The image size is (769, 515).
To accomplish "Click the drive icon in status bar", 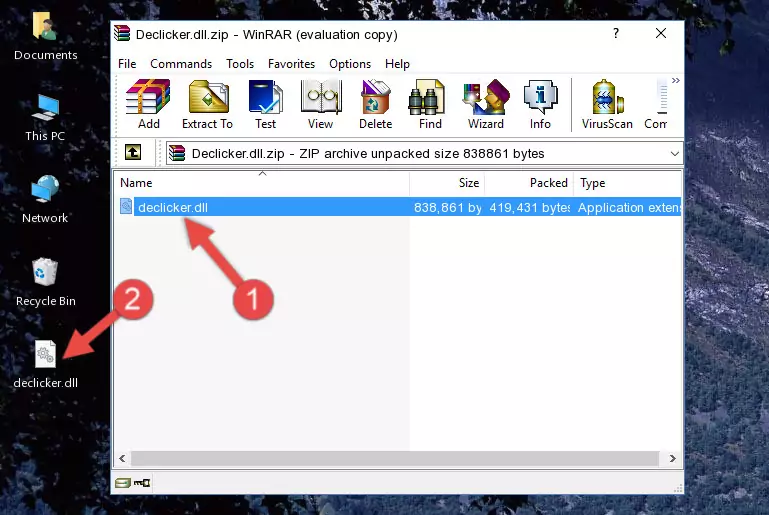I will point(123,483).
